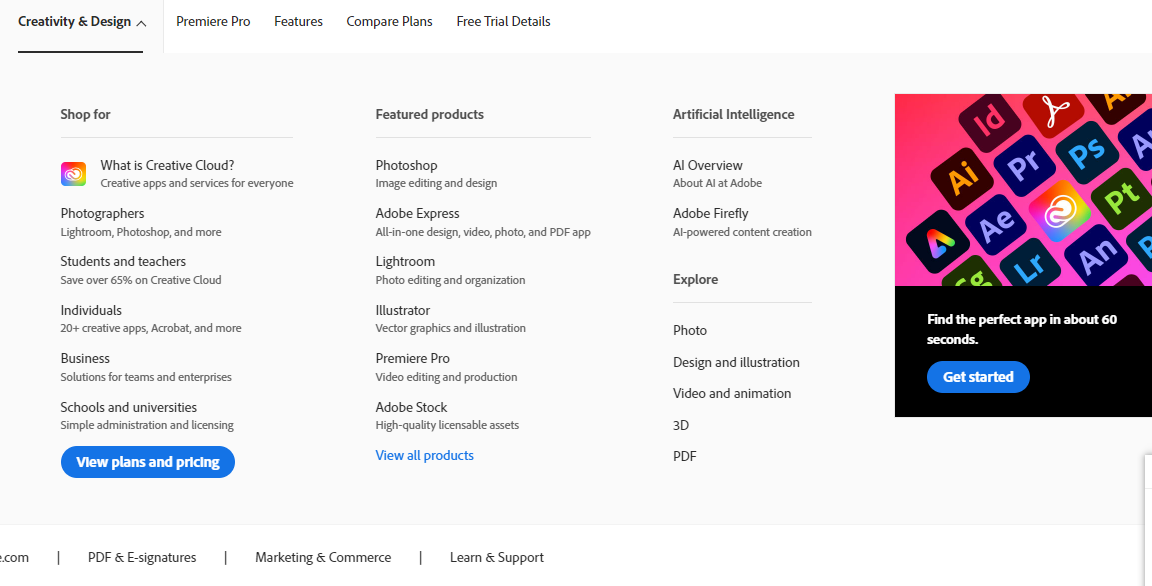Screen dimensions: 1152x586
Task: Click the InDesign Id tile in banner
Action: (989, 119)
